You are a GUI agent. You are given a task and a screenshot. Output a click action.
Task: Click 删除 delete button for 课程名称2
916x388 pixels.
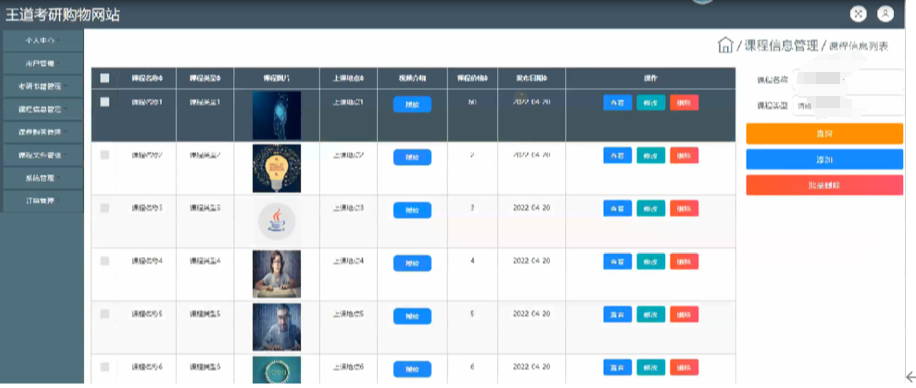click(684, 155)
